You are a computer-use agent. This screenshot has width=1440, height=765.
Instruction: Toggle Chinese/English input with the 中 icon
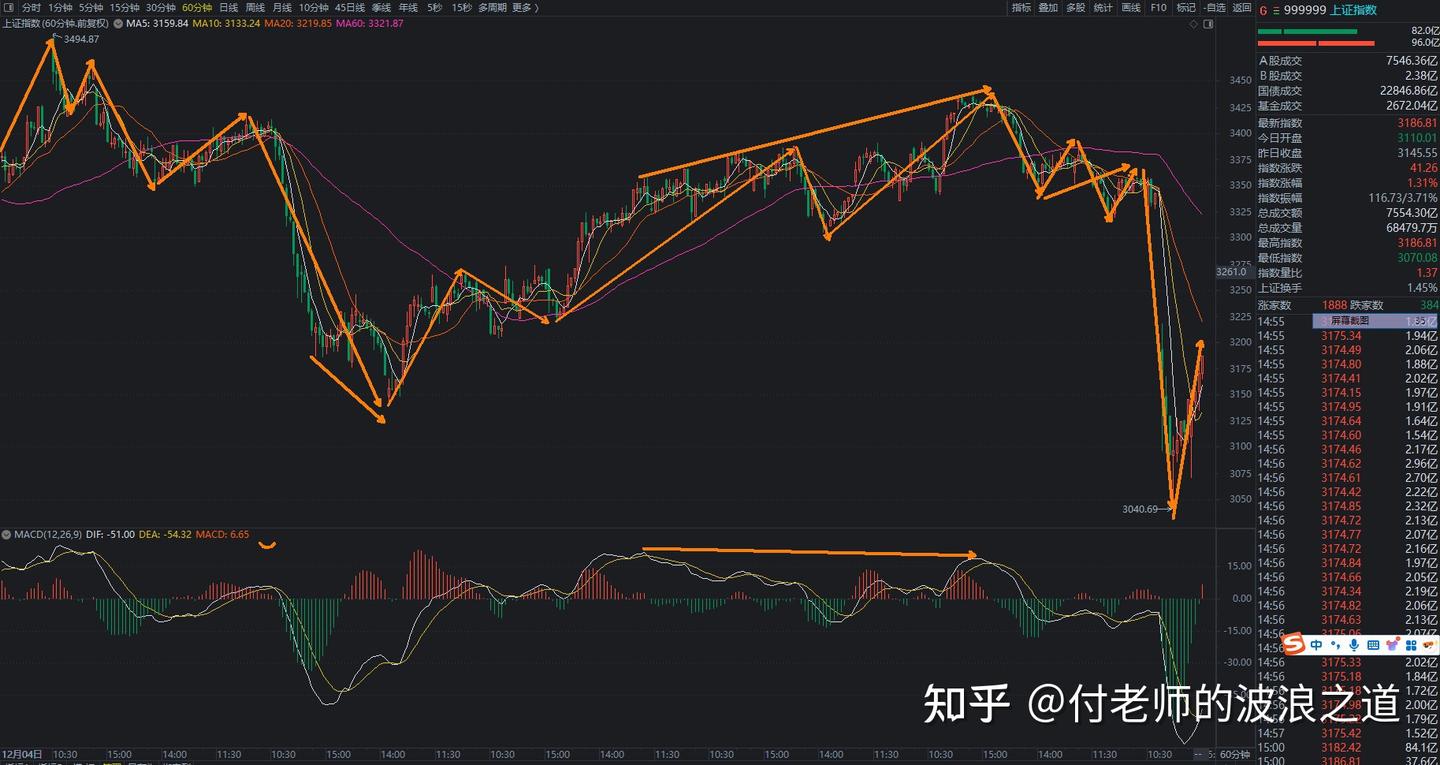coord(1316,645)
